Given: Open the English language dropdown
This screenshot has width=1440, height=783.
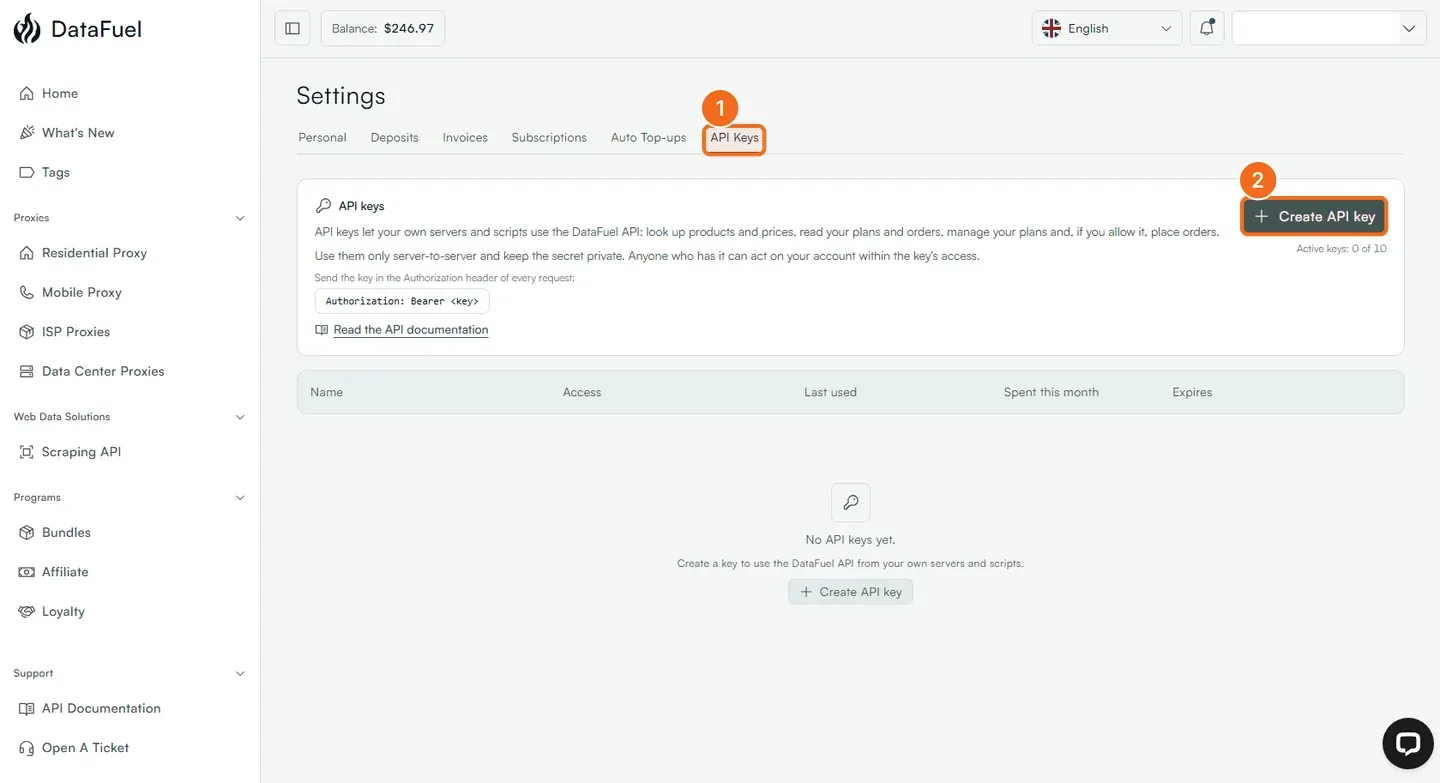Looking at the screenshot, I should point(1107,28).
